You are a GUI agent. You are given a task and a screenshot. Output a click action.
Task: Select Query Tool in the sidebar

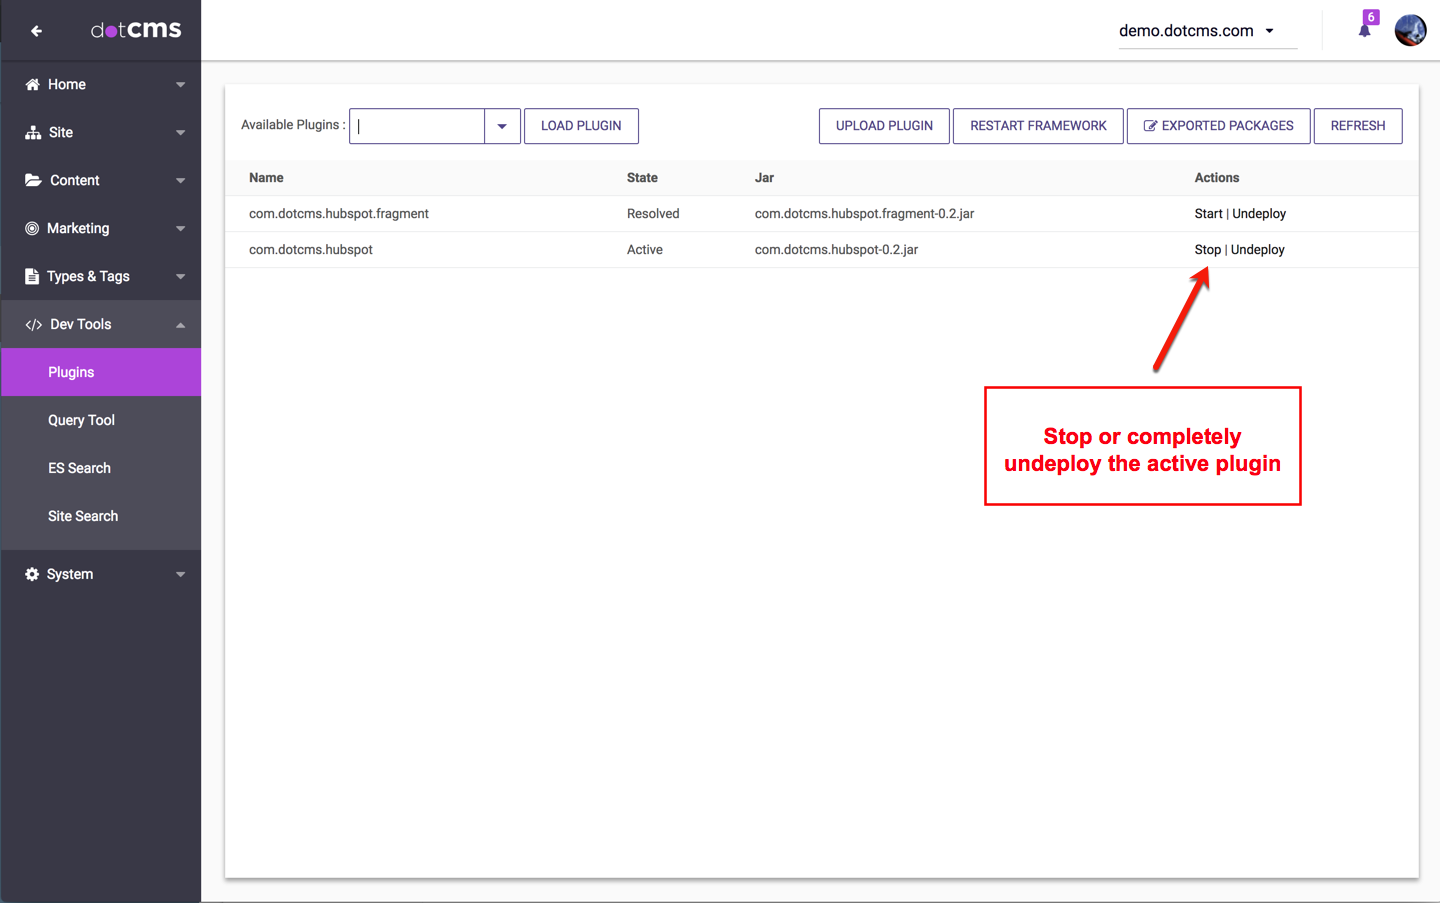tap(81, 420)
